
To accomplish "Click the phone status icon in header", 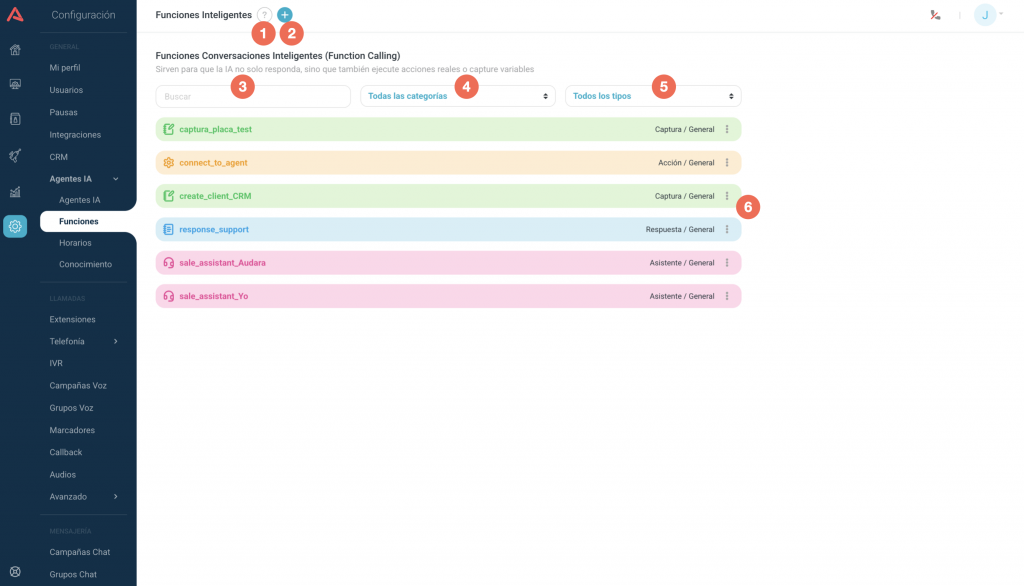I will coord(935,15).
